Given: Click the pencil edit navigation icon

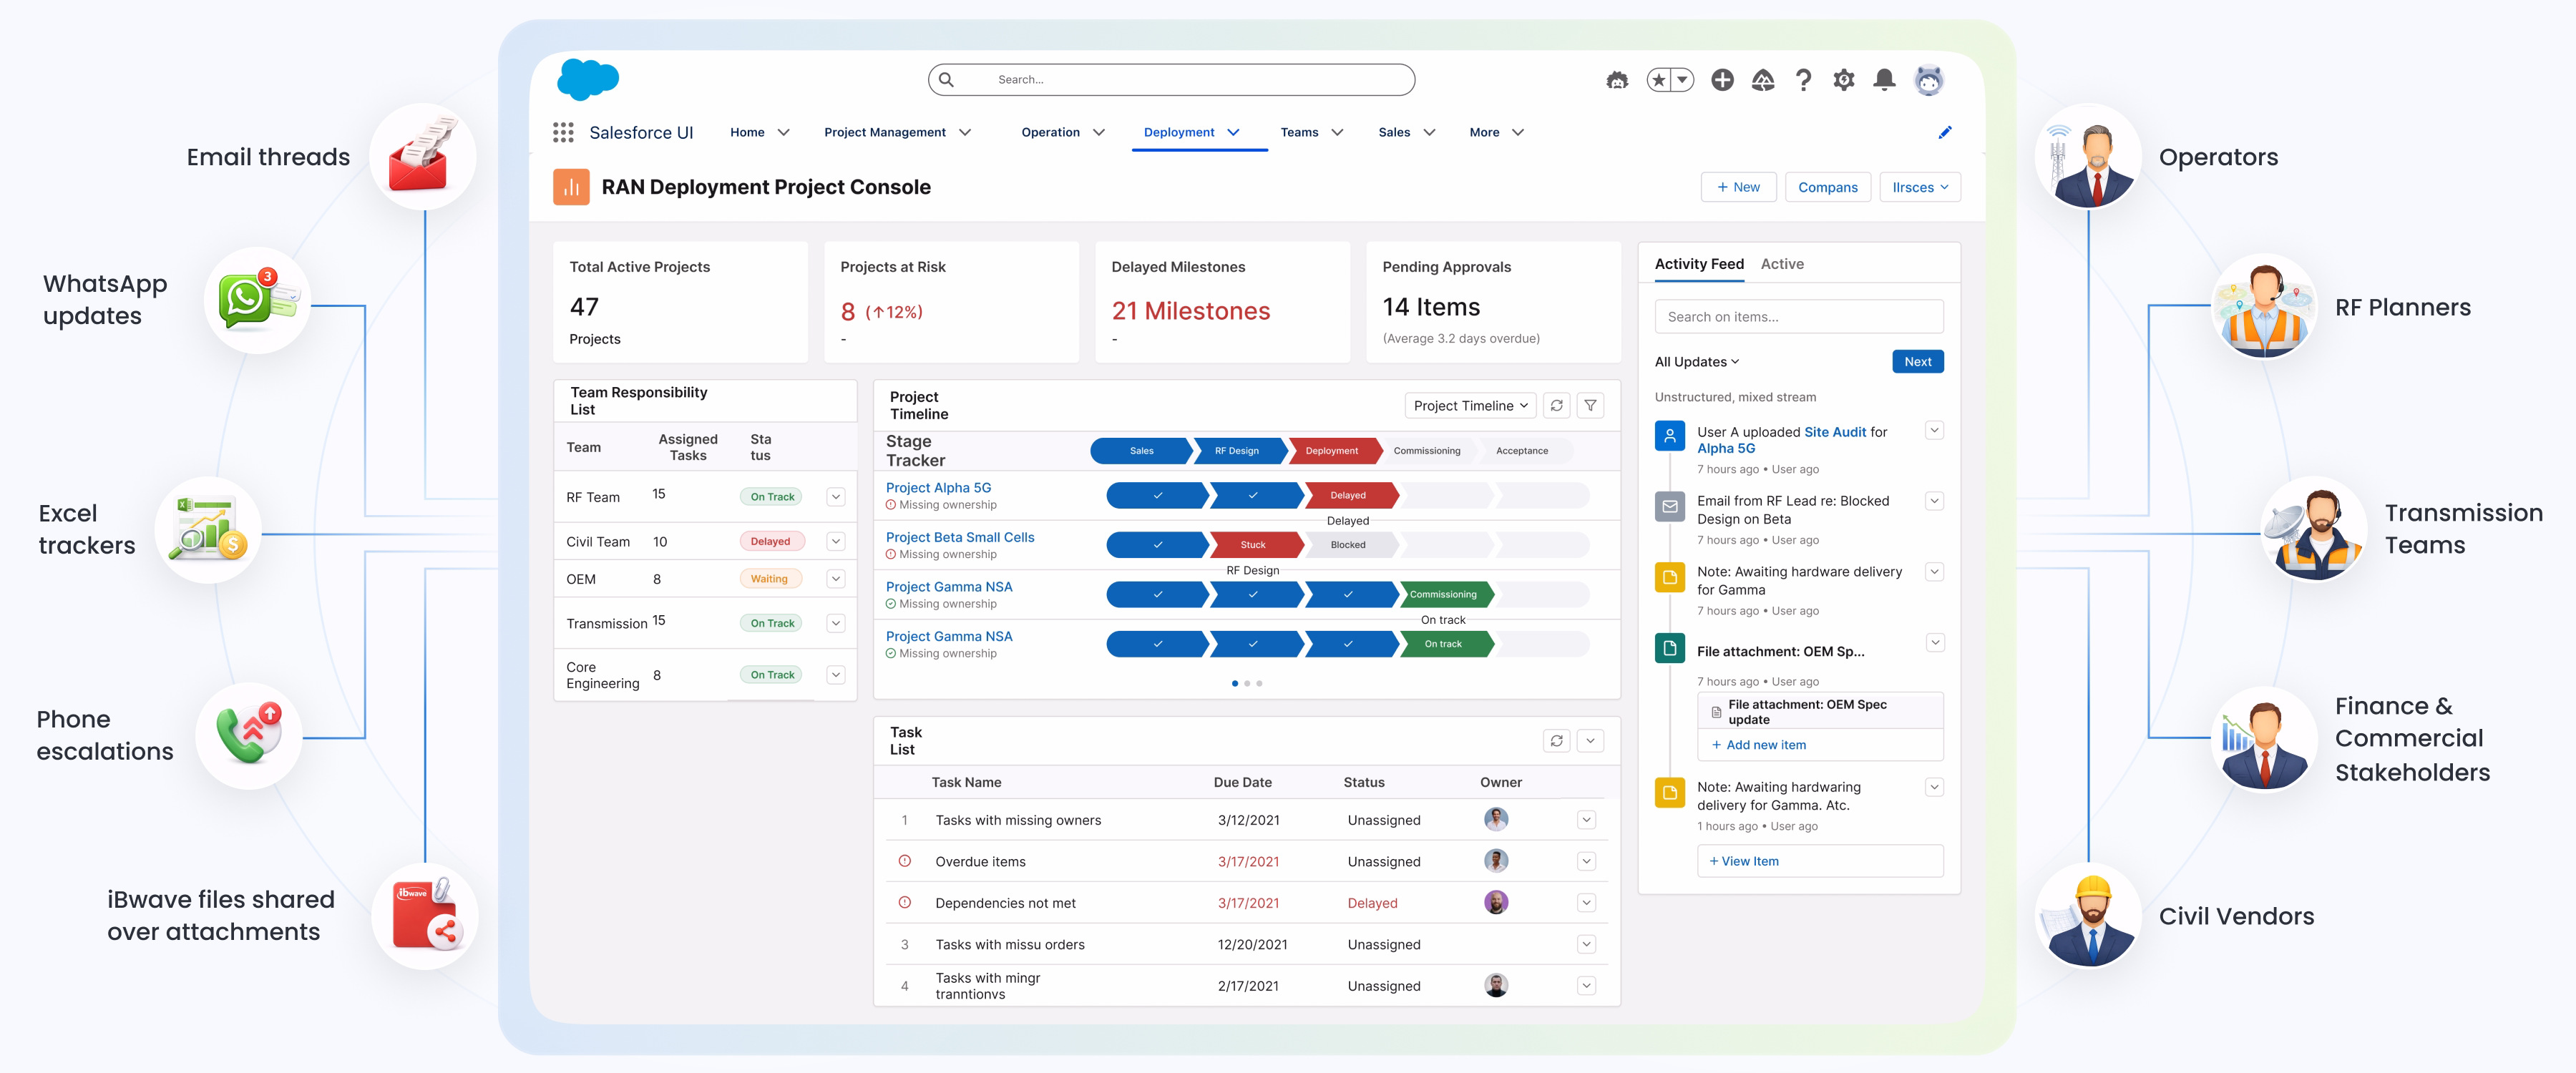Looking at the screenshot, I should point(1945,132).
